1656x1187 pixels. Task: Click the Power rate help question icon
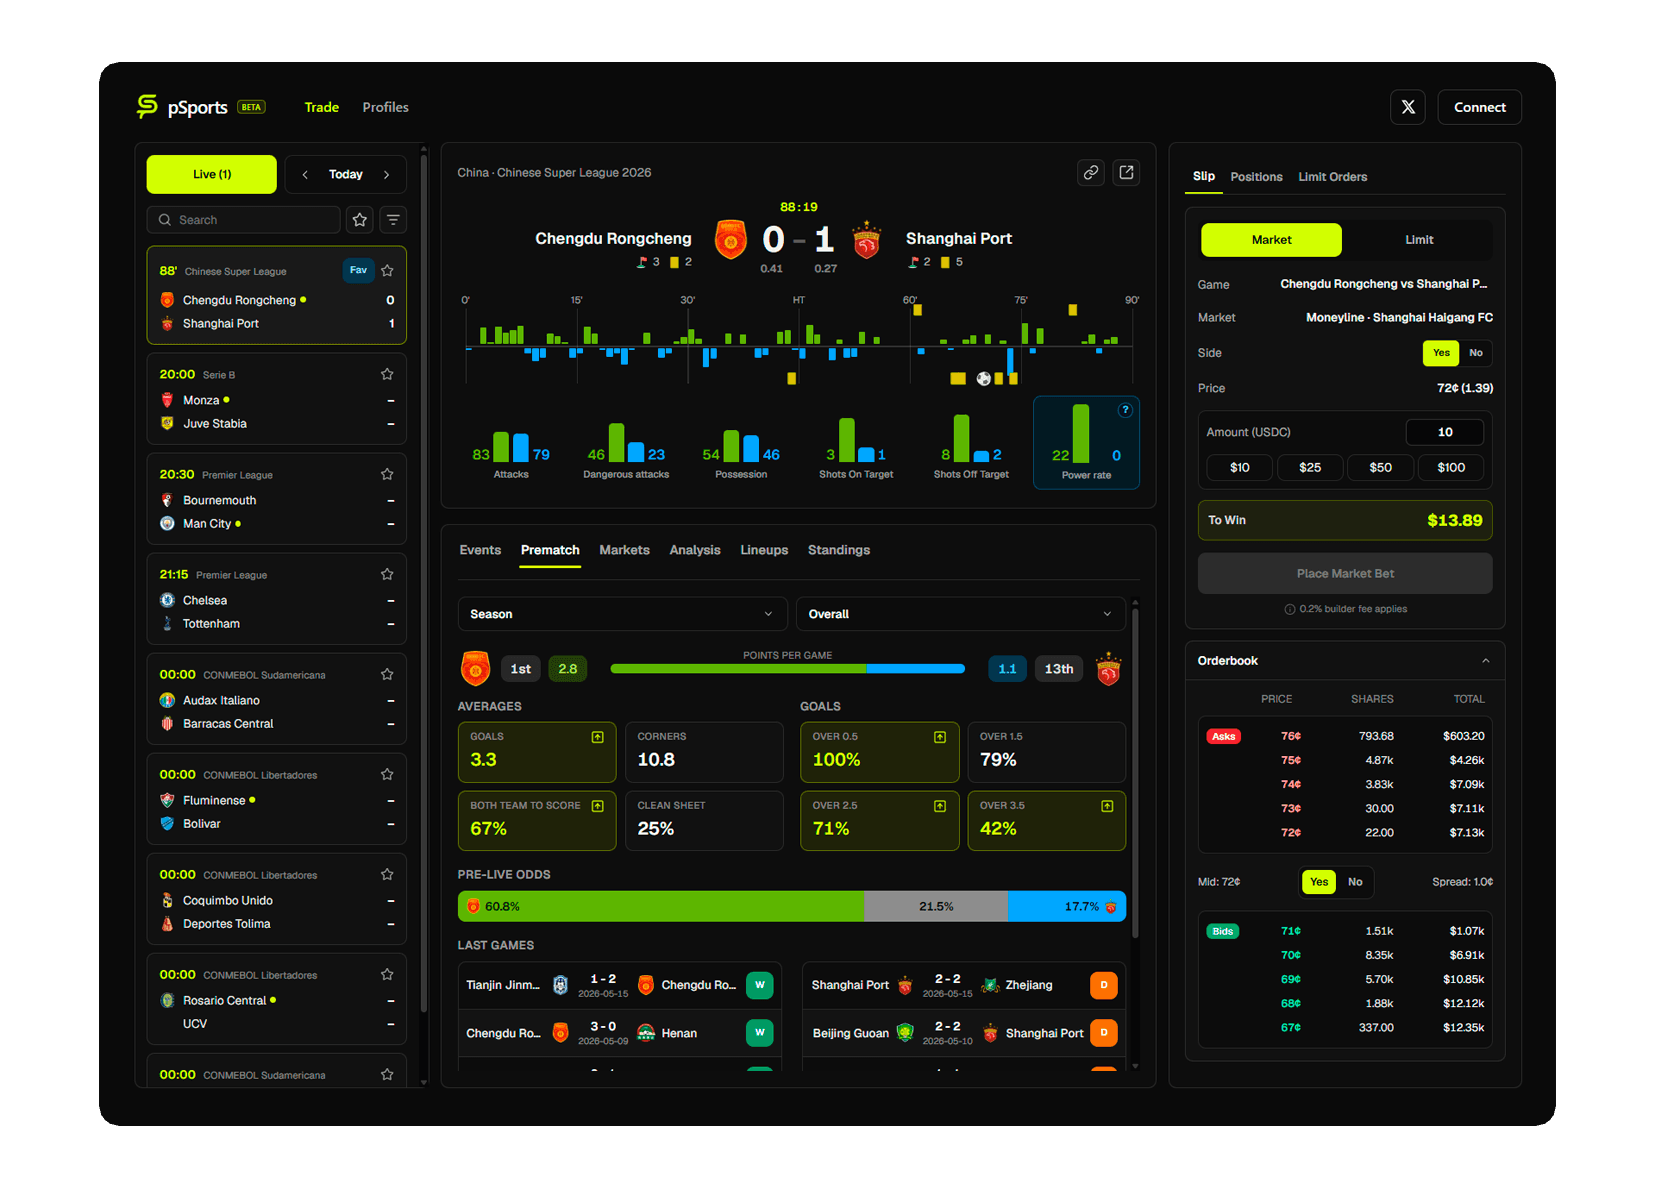tap(1125, 410)
